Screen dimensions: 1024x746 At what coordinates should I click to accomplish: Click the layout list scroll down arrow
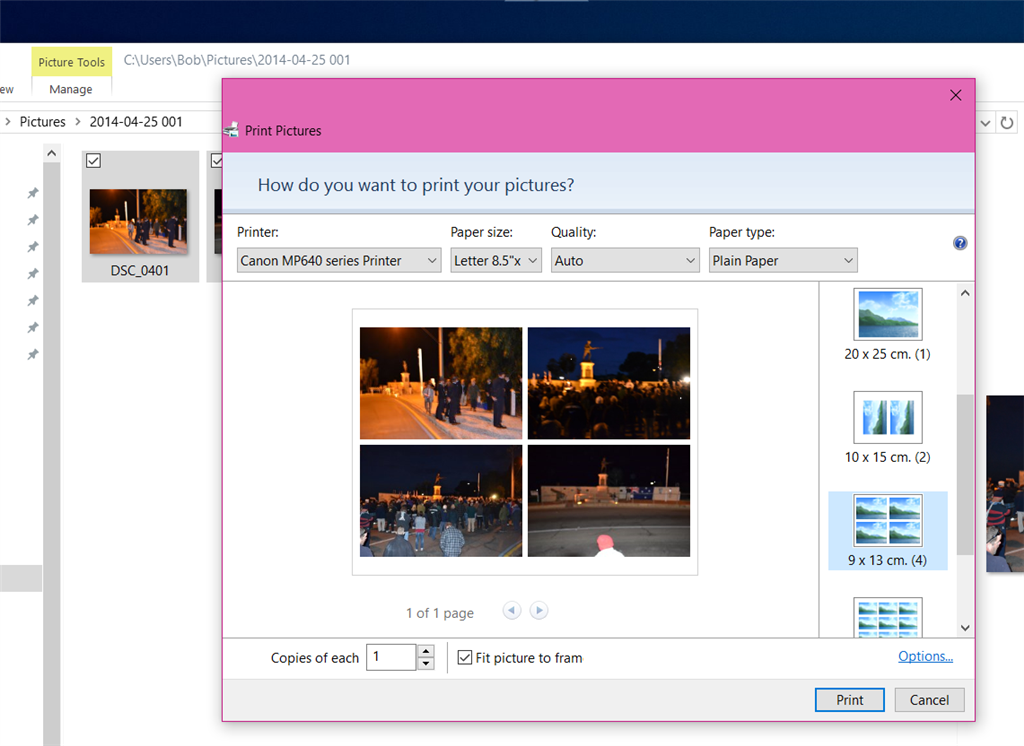coord(965,628)
